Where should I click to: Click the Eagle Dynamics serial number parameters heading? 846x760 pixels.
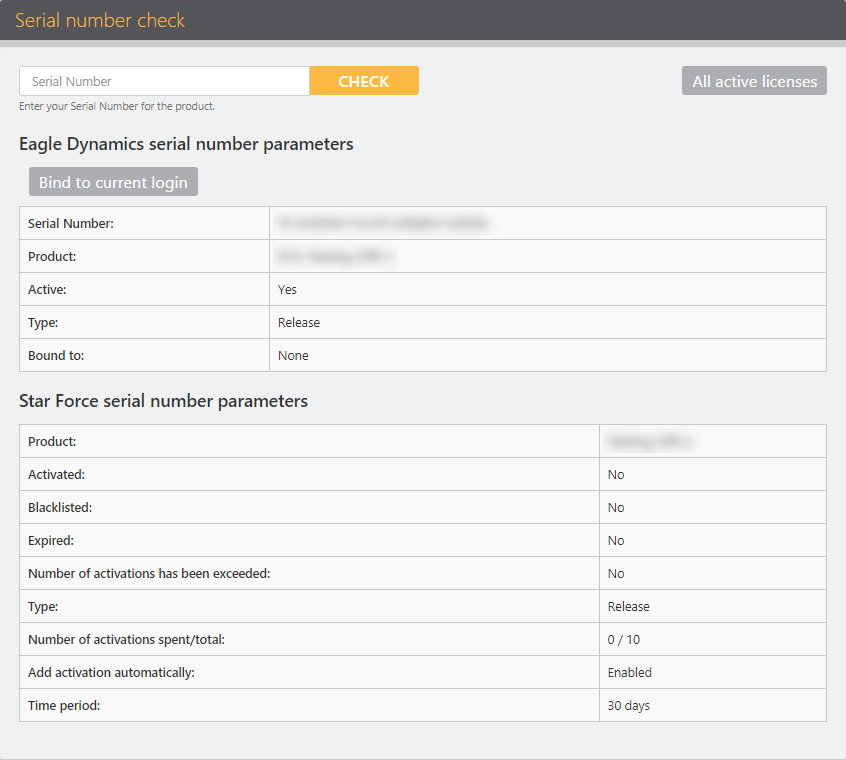186,144
